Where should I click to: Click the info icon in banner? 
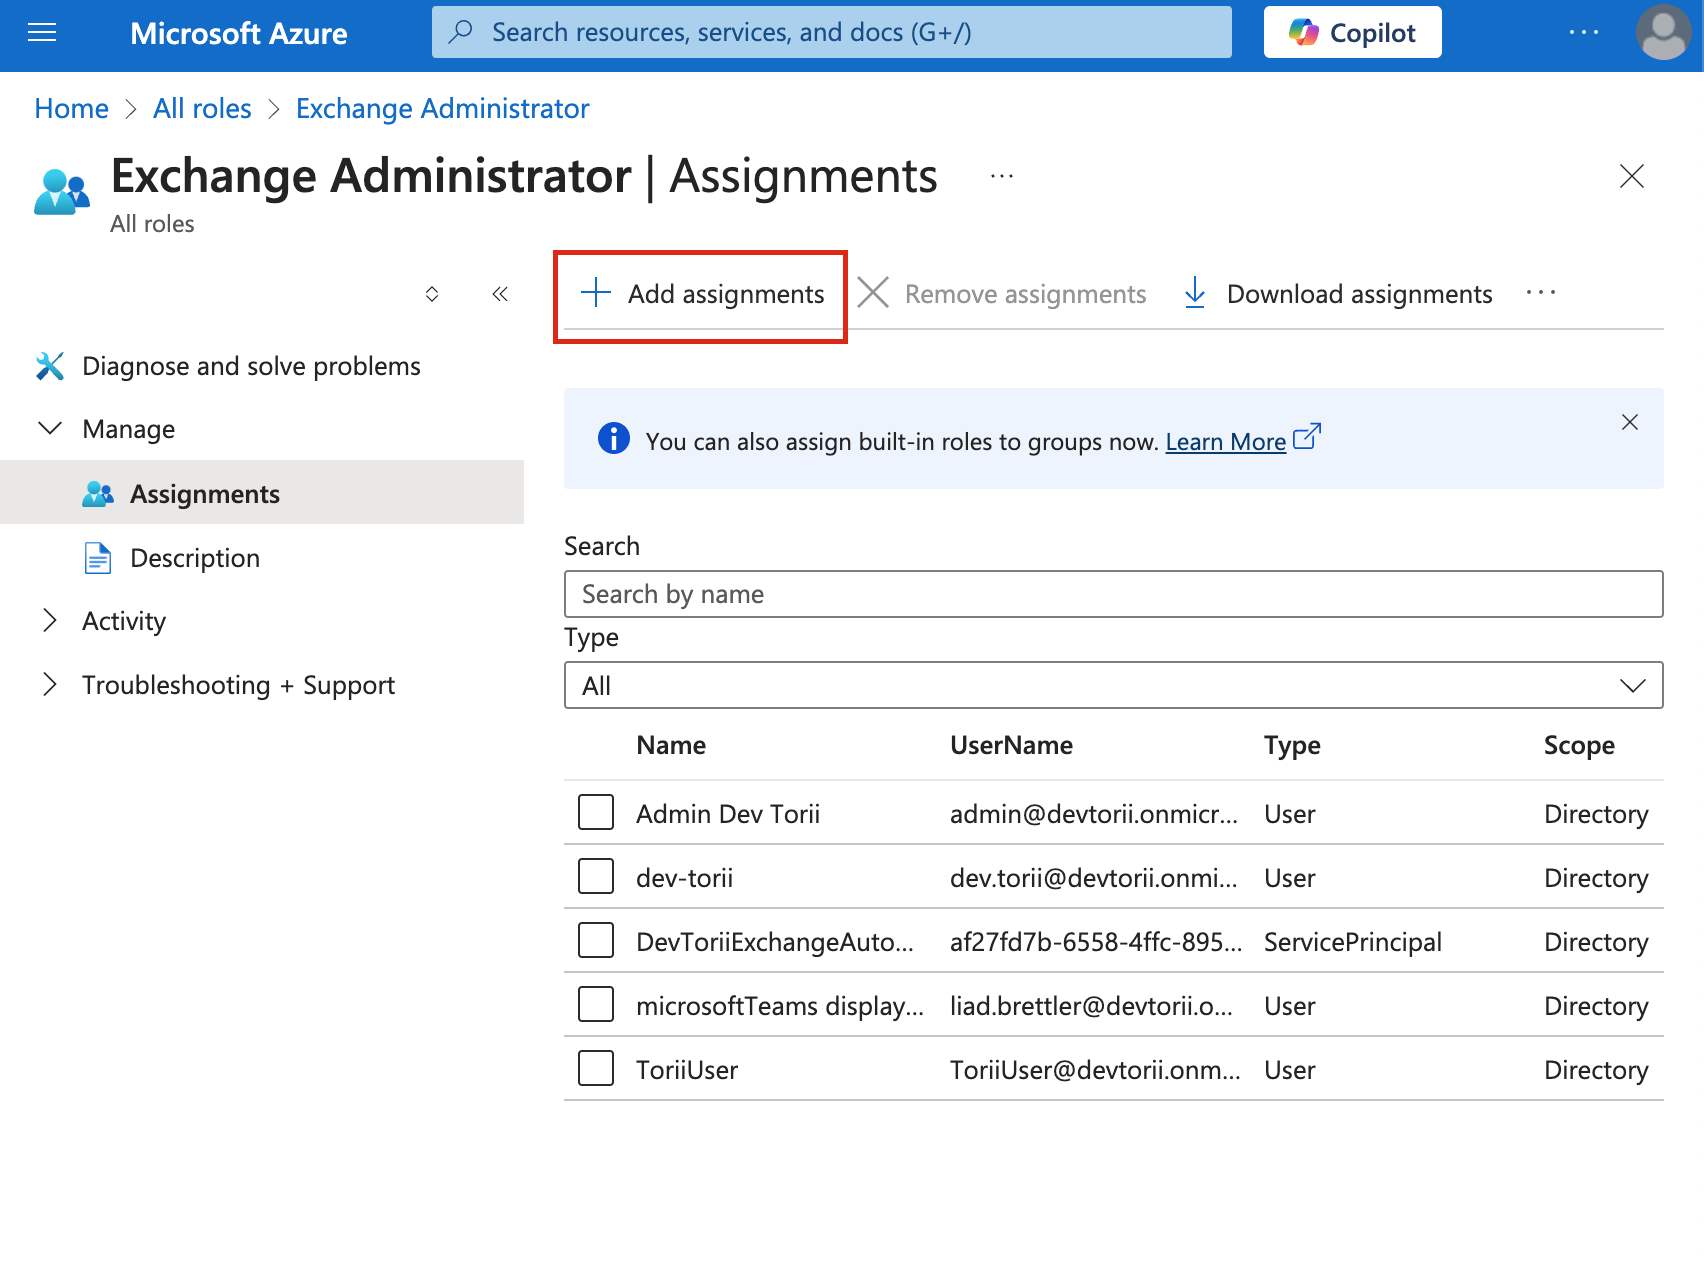614,438
